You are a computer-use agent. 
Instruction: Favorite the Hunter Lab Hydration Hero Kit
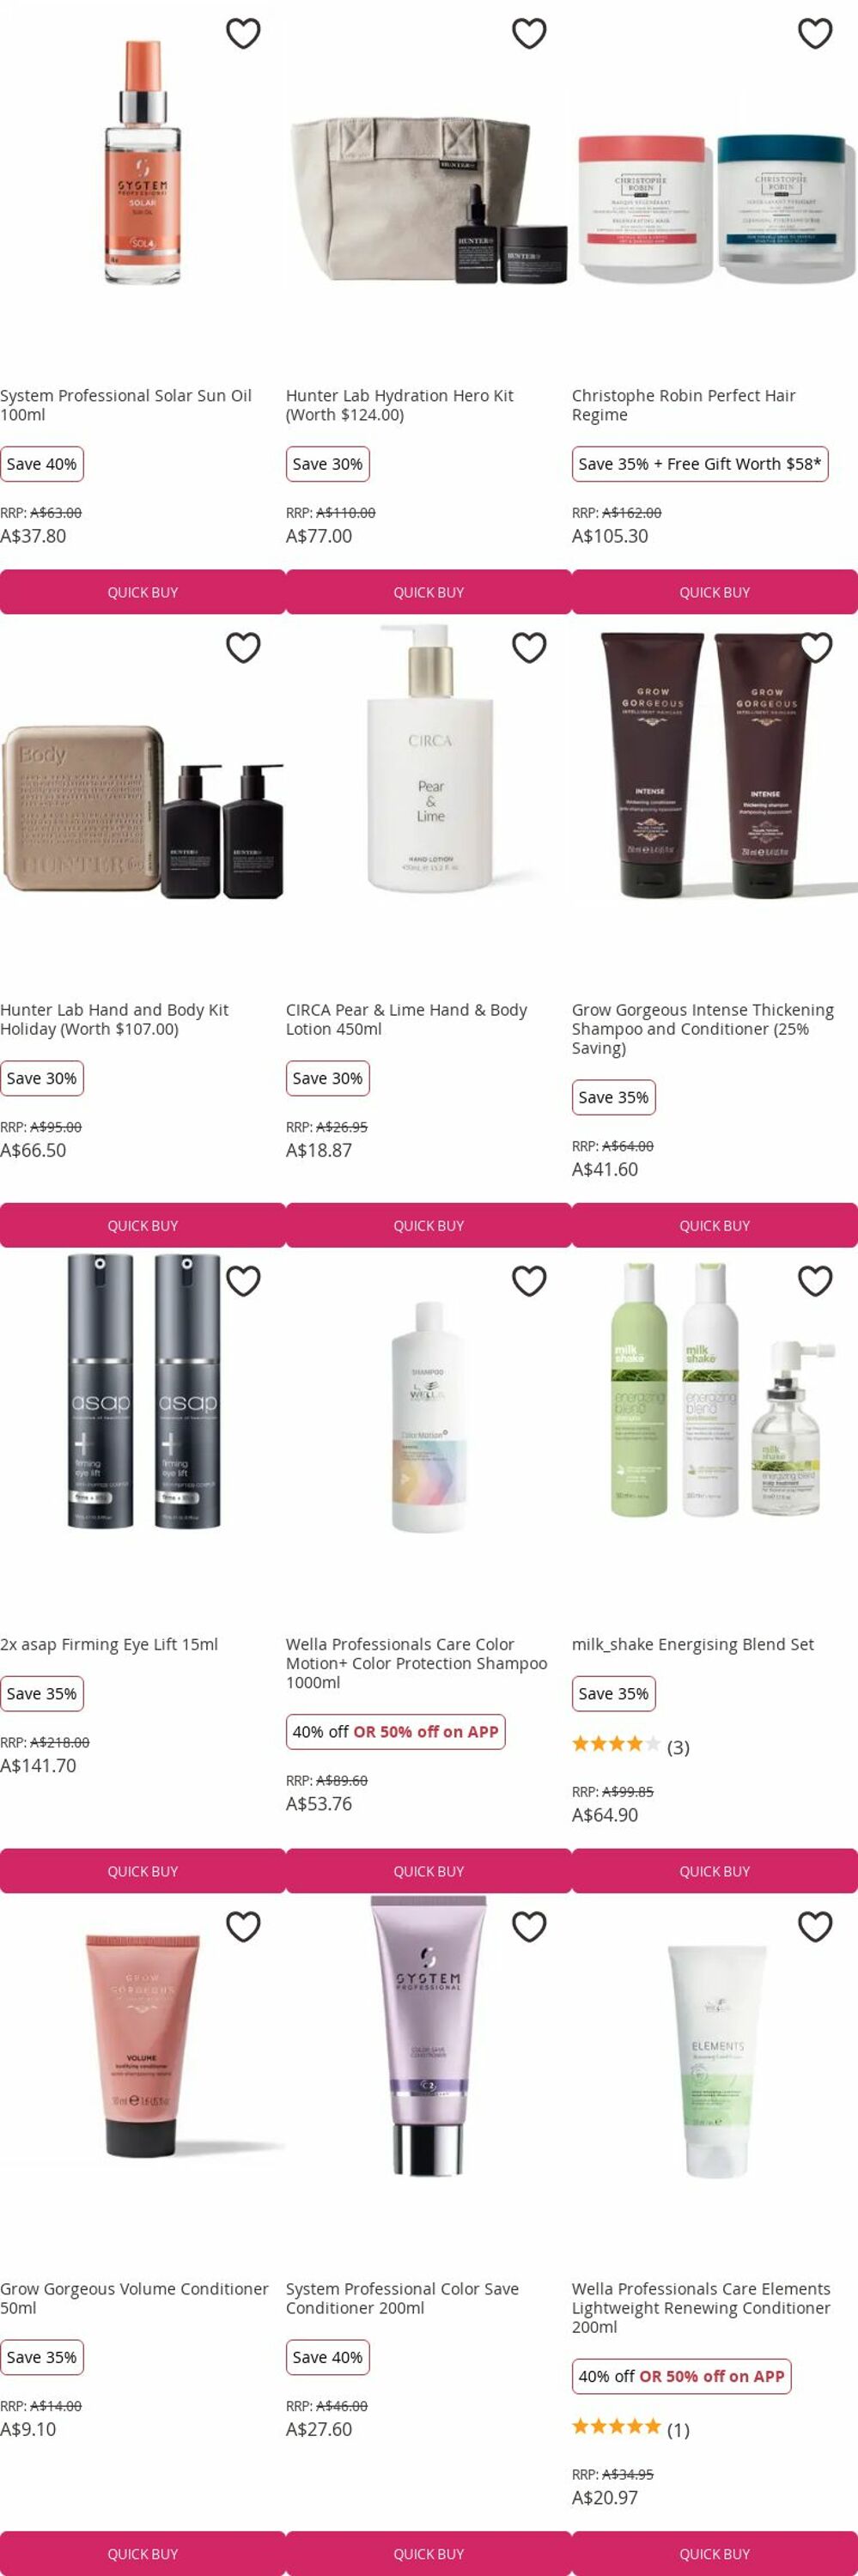[x=529, y=33]
